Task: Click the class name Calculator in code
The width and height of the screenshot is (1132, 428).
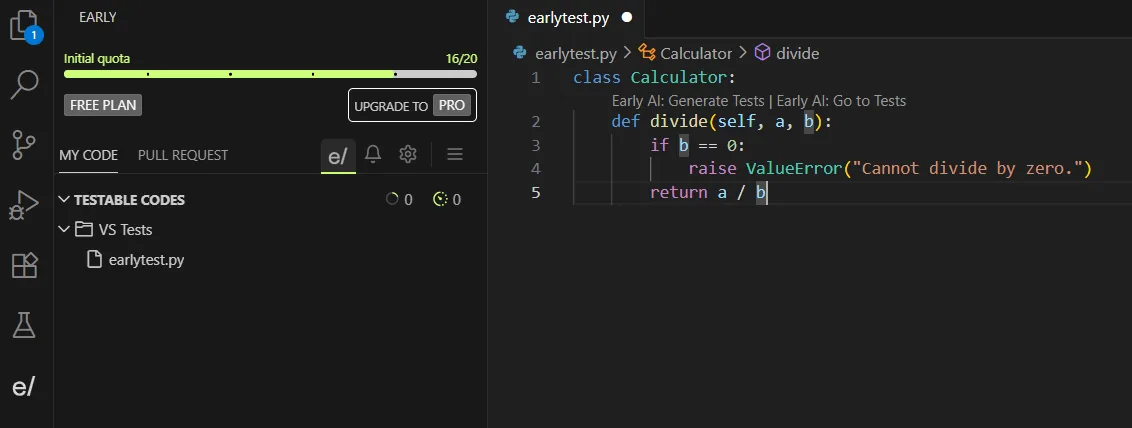Action: coord(678,77)
